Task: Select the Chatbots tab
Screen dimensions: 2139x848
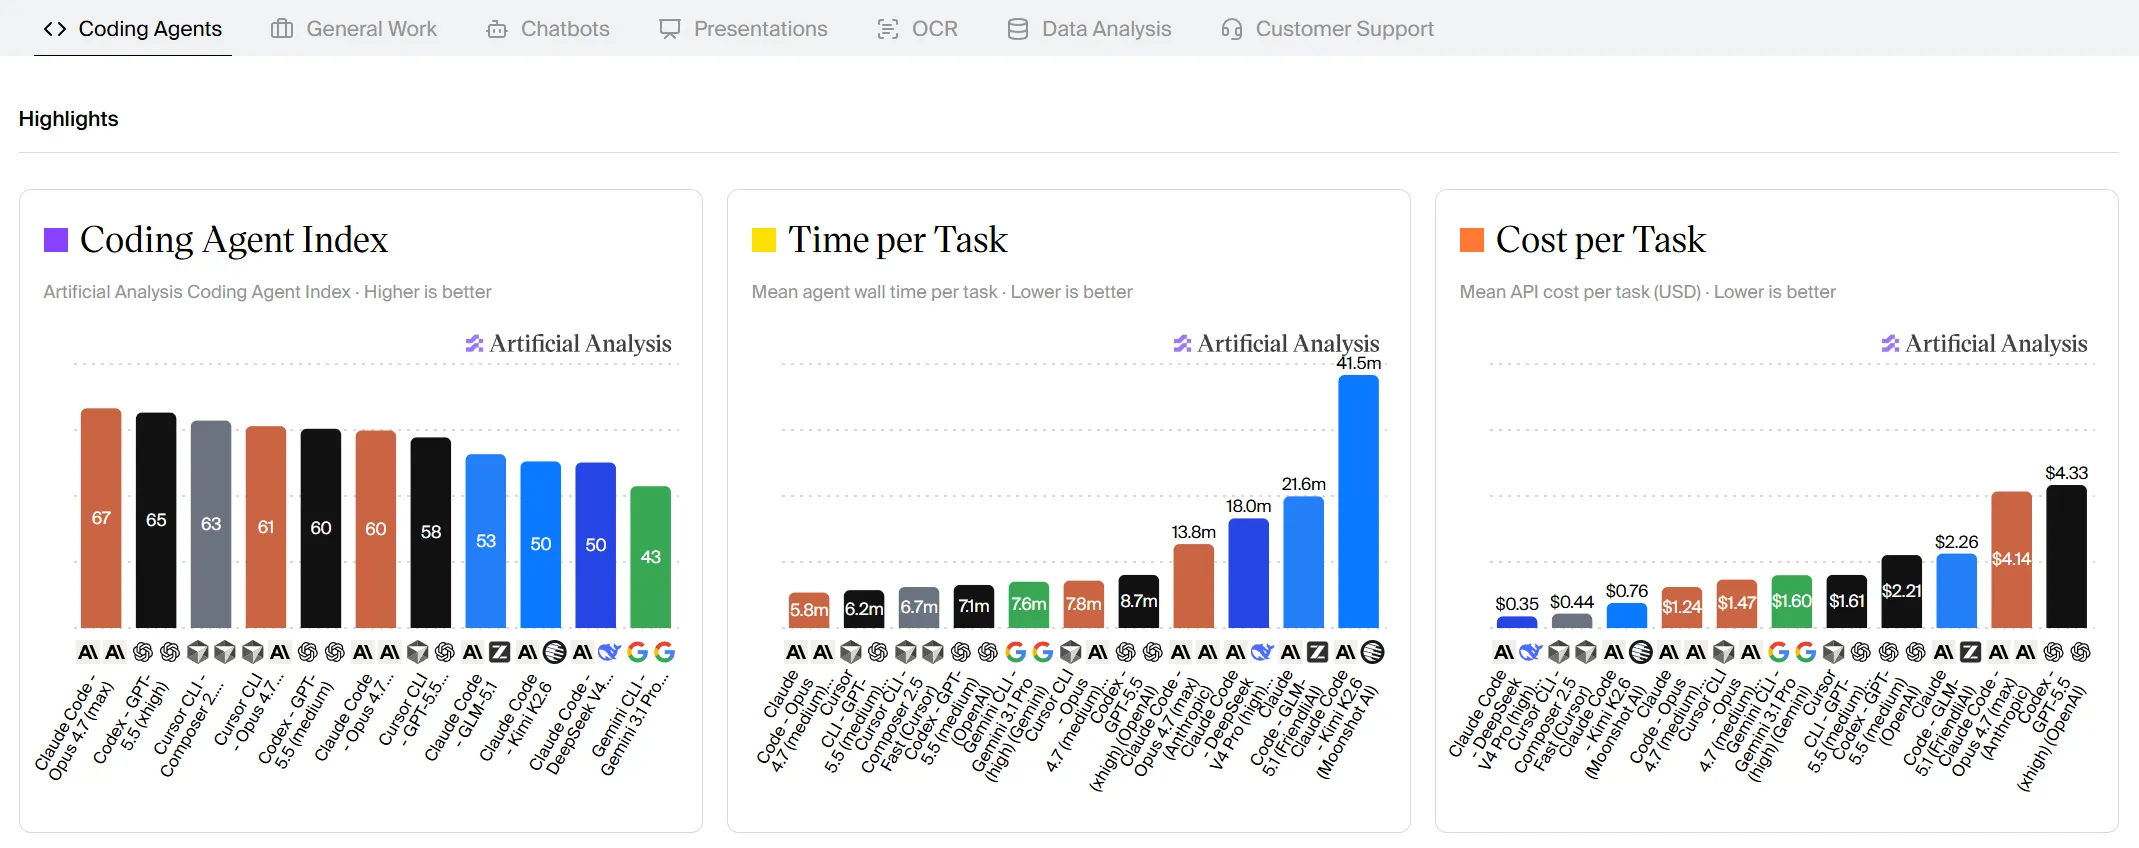Action: click(x=548, y=29)
